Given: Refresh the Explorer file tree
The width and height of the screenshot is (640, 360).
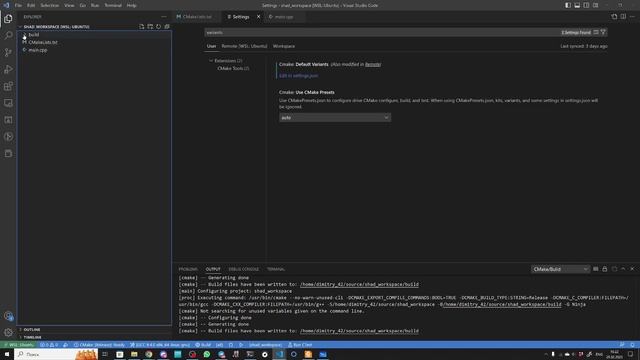Looking at the screenshot, I should tap(158, 27).
